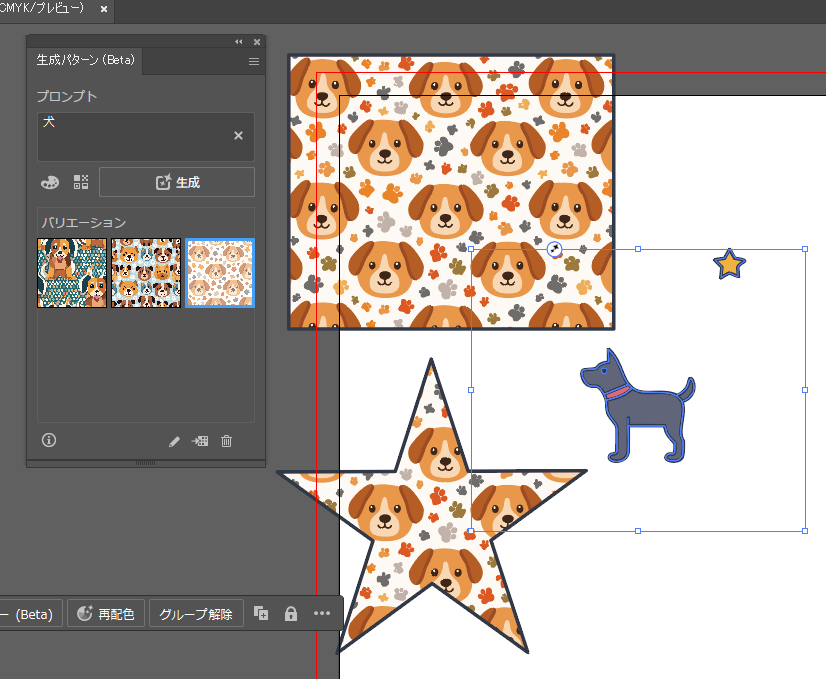Click the 再配色 recolor button
826x679 pixels.
click(x=107, y=614)
